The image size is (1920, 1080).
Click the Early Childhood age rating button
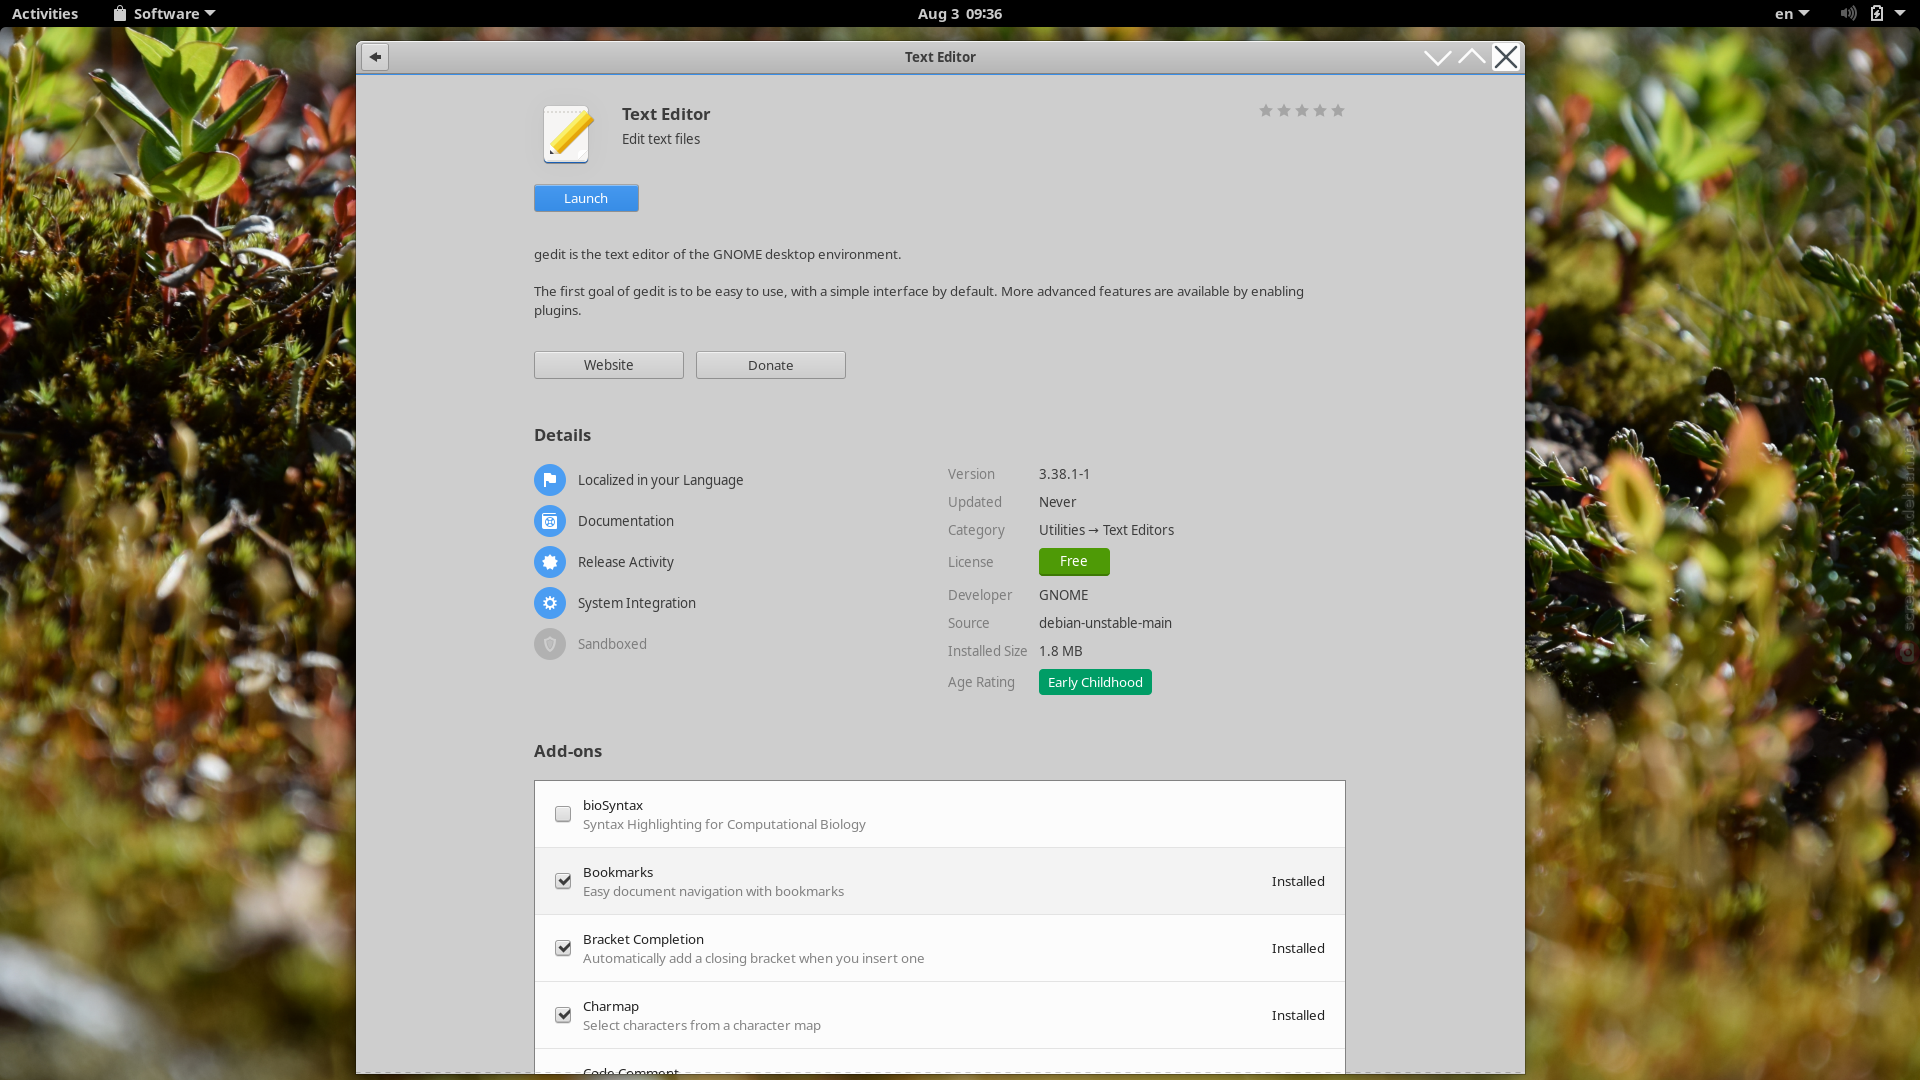(x=1095, y=682)
